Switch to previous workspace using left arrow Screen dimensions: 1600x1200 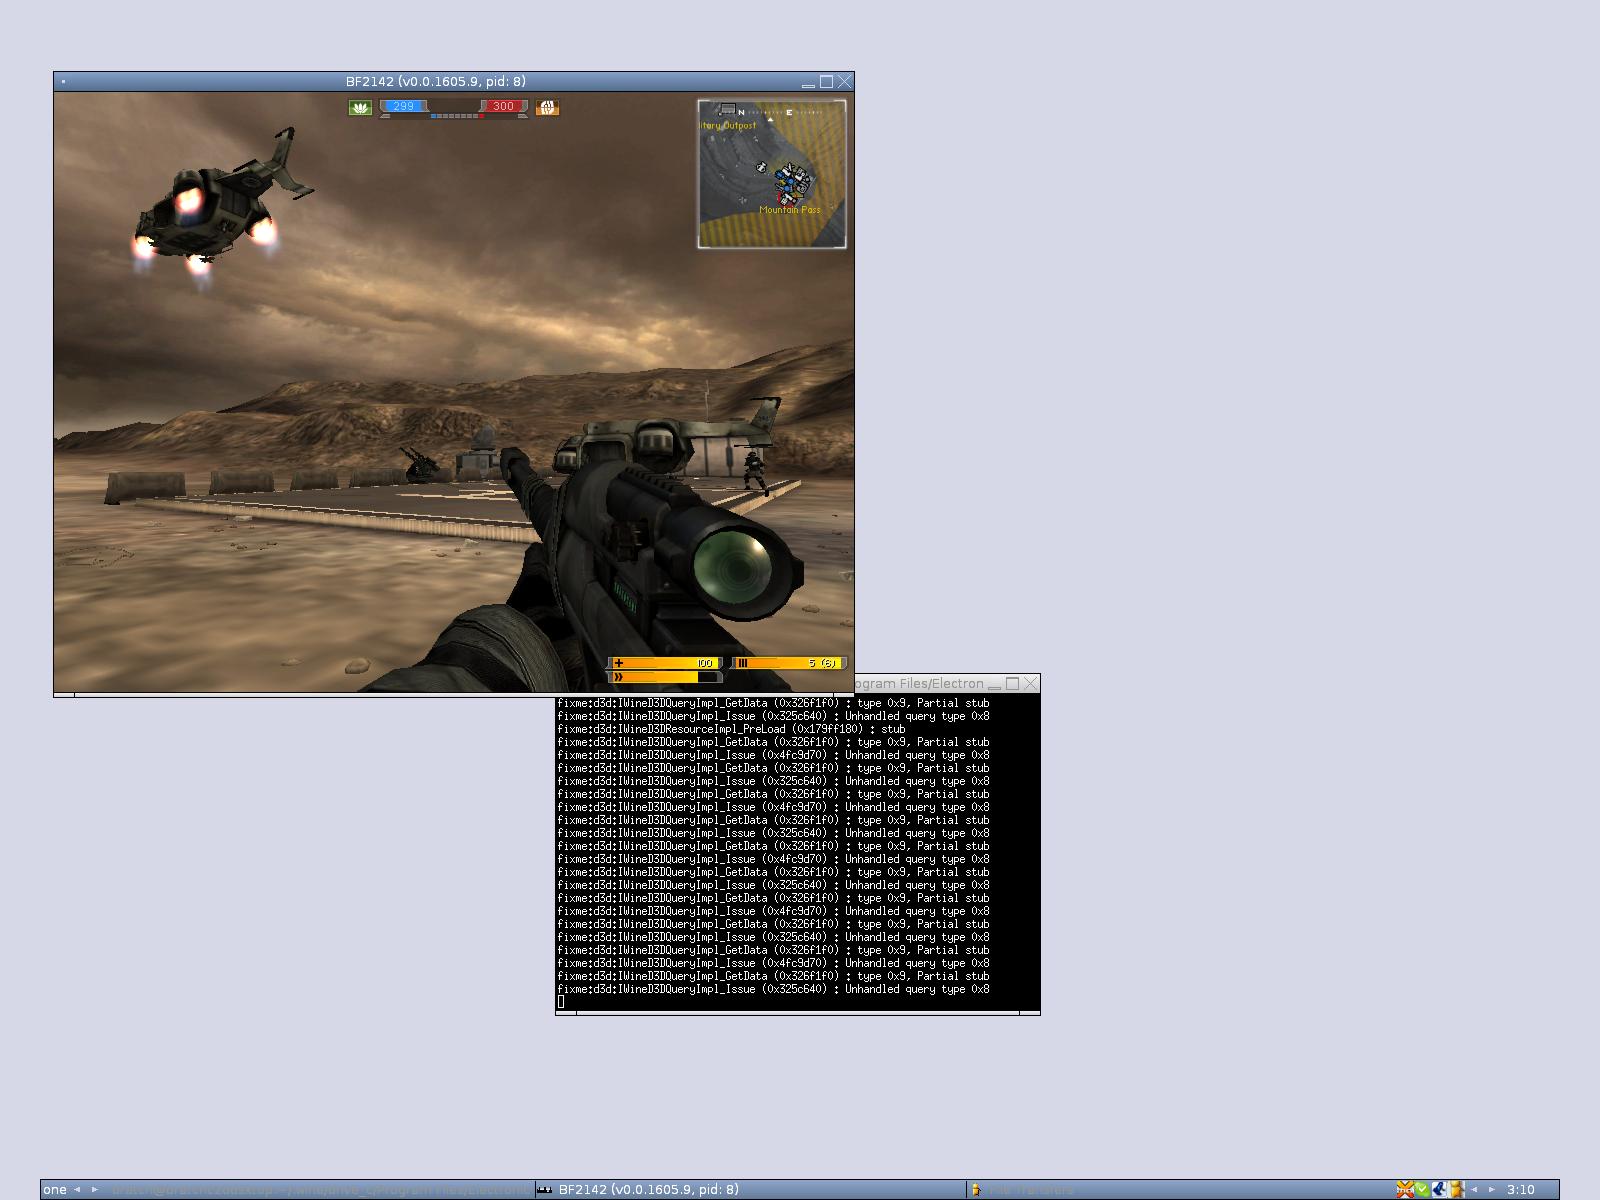tap(77, 1190)
